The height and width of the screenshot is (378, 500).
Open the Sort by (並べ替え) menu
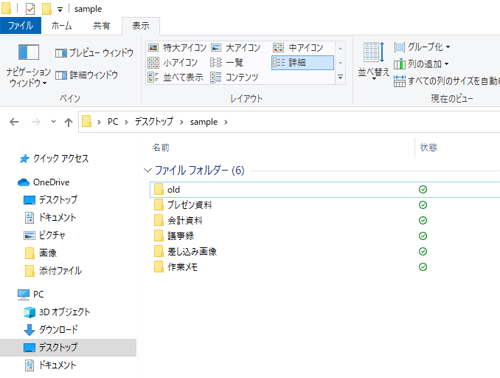point(373,61)
